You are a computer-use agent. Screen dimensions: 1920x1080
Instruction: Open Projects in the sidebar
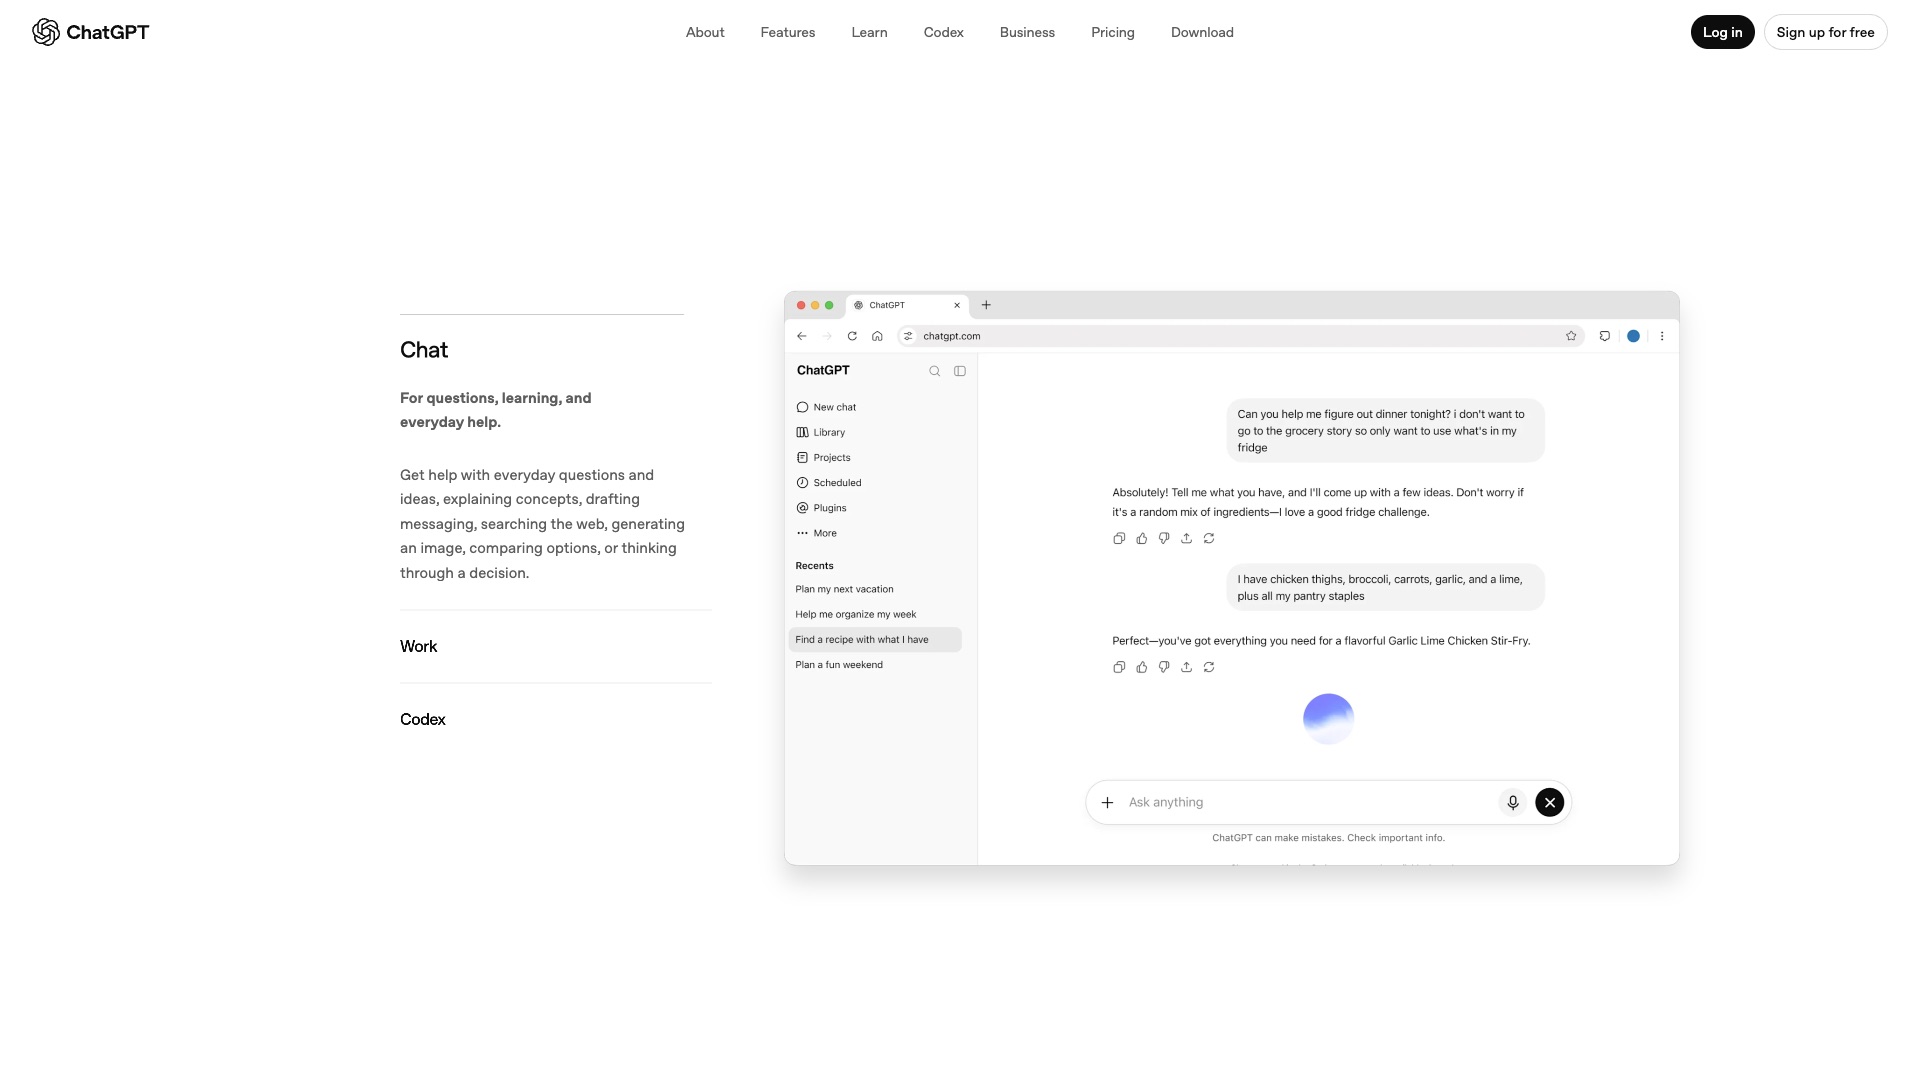coord(823,457)
